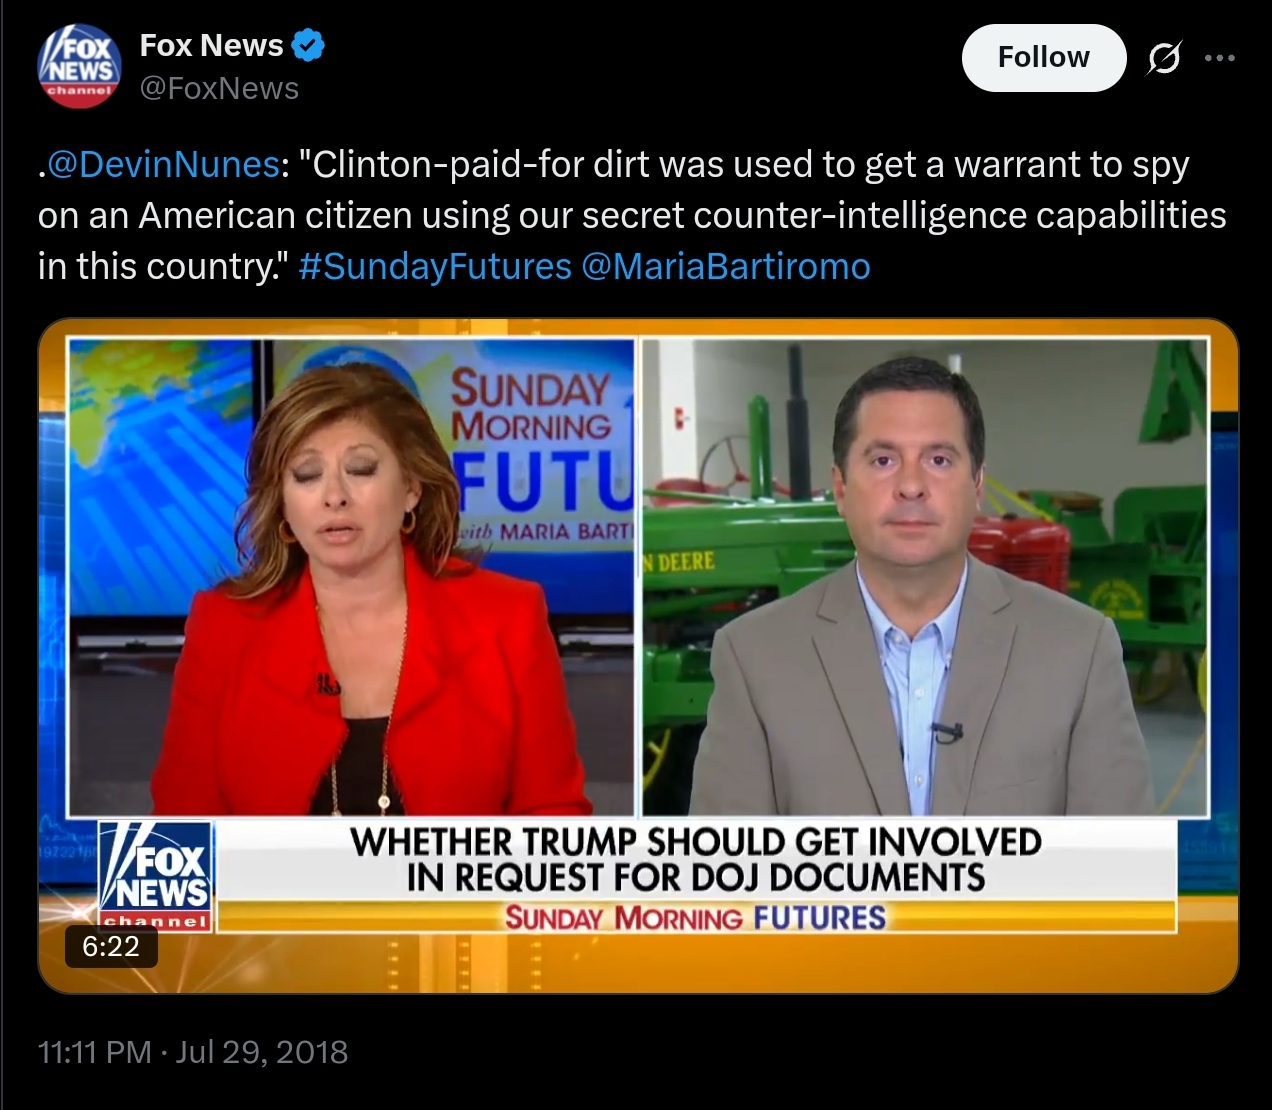Click the Jul 29, 2018 date
This screenshot has width=1272, height=1110.
pos(262,1052)
